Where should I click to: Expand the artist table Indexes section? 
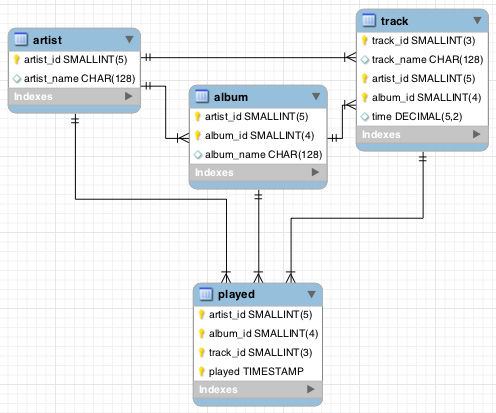coord(129,96)
